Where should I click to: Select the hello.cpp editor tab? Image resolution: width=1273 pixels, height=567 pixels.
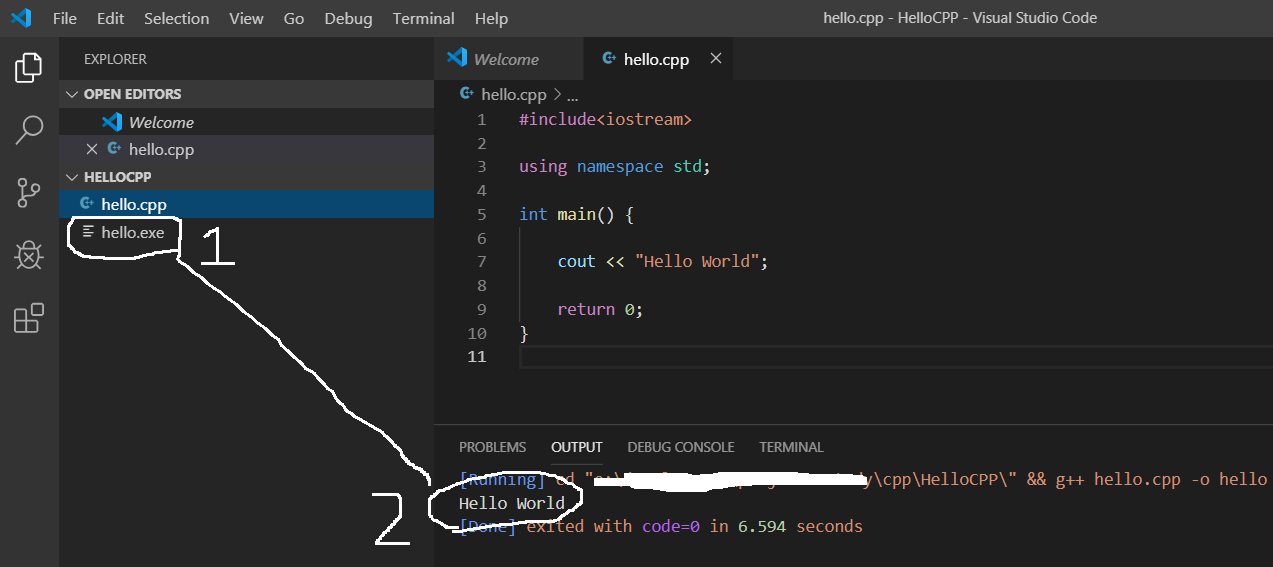point(657,59)
